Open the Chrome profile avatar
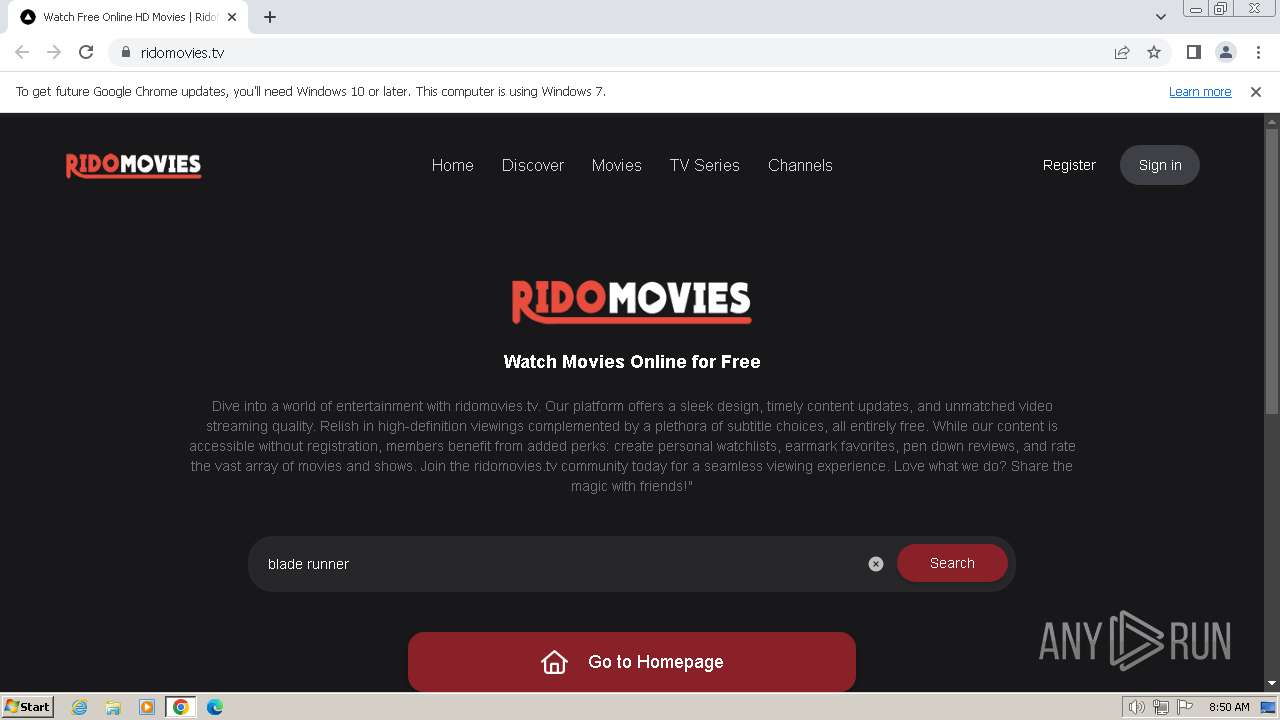The height and width of the screenshot is (720, 1280). coord(1226,52)
